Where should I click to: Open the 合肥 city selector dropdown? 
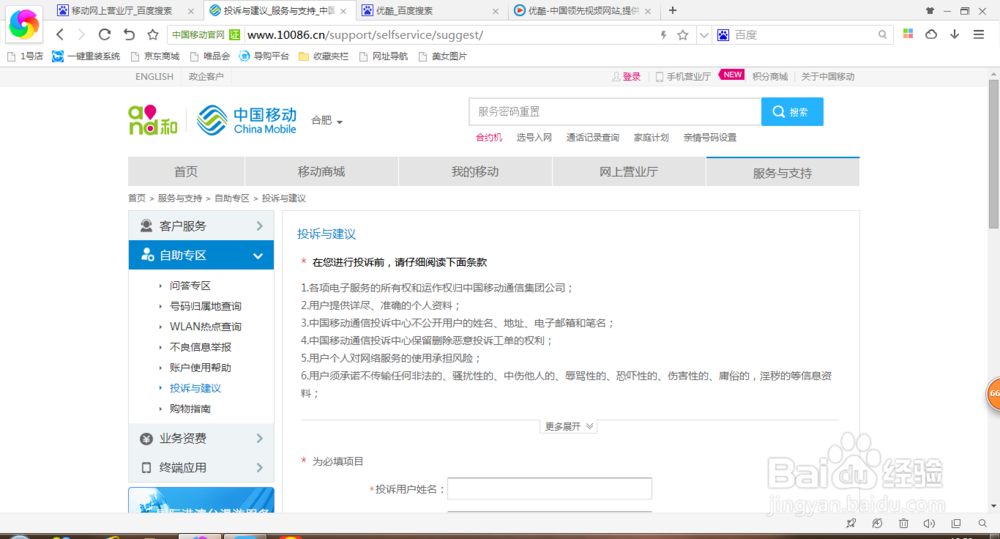click(327, 121)
